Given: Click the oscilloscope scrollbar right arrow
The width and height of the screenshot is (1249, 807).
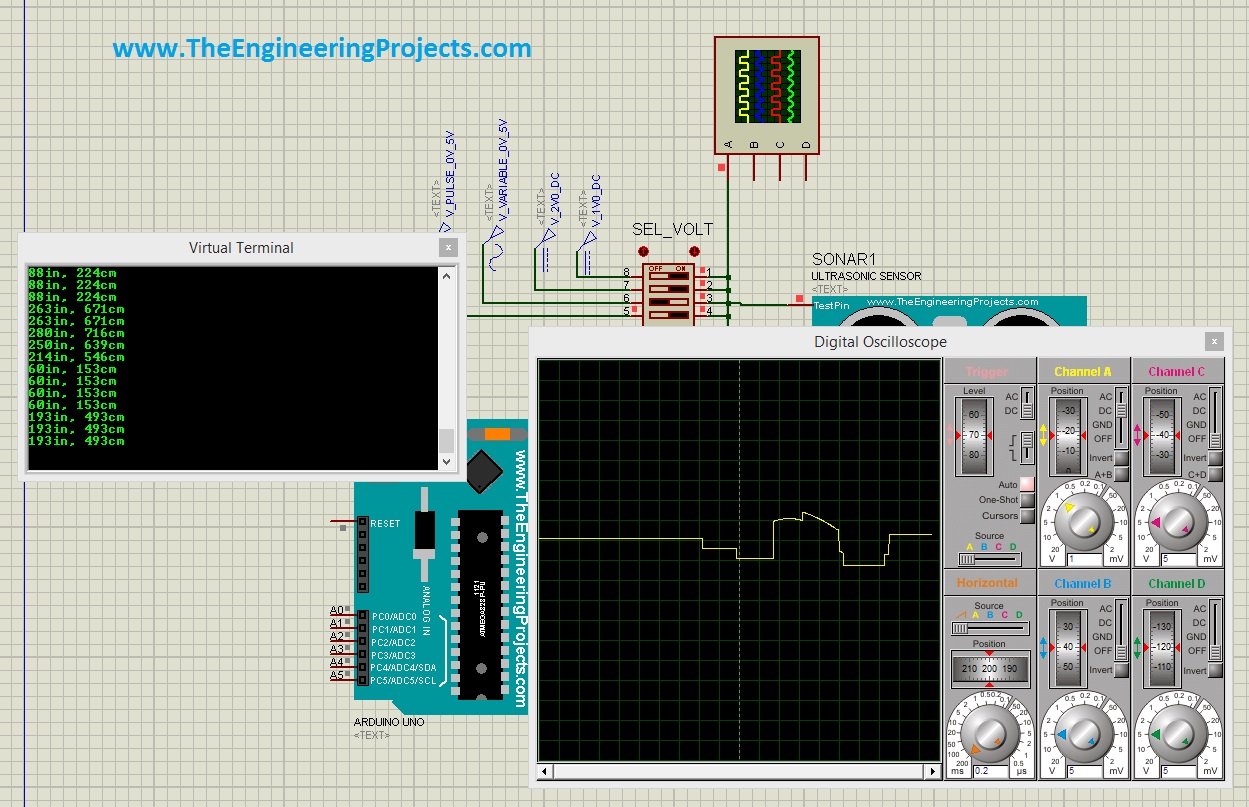Looking at the screenshot, I should pyautogui.click(x=932, y=771).
